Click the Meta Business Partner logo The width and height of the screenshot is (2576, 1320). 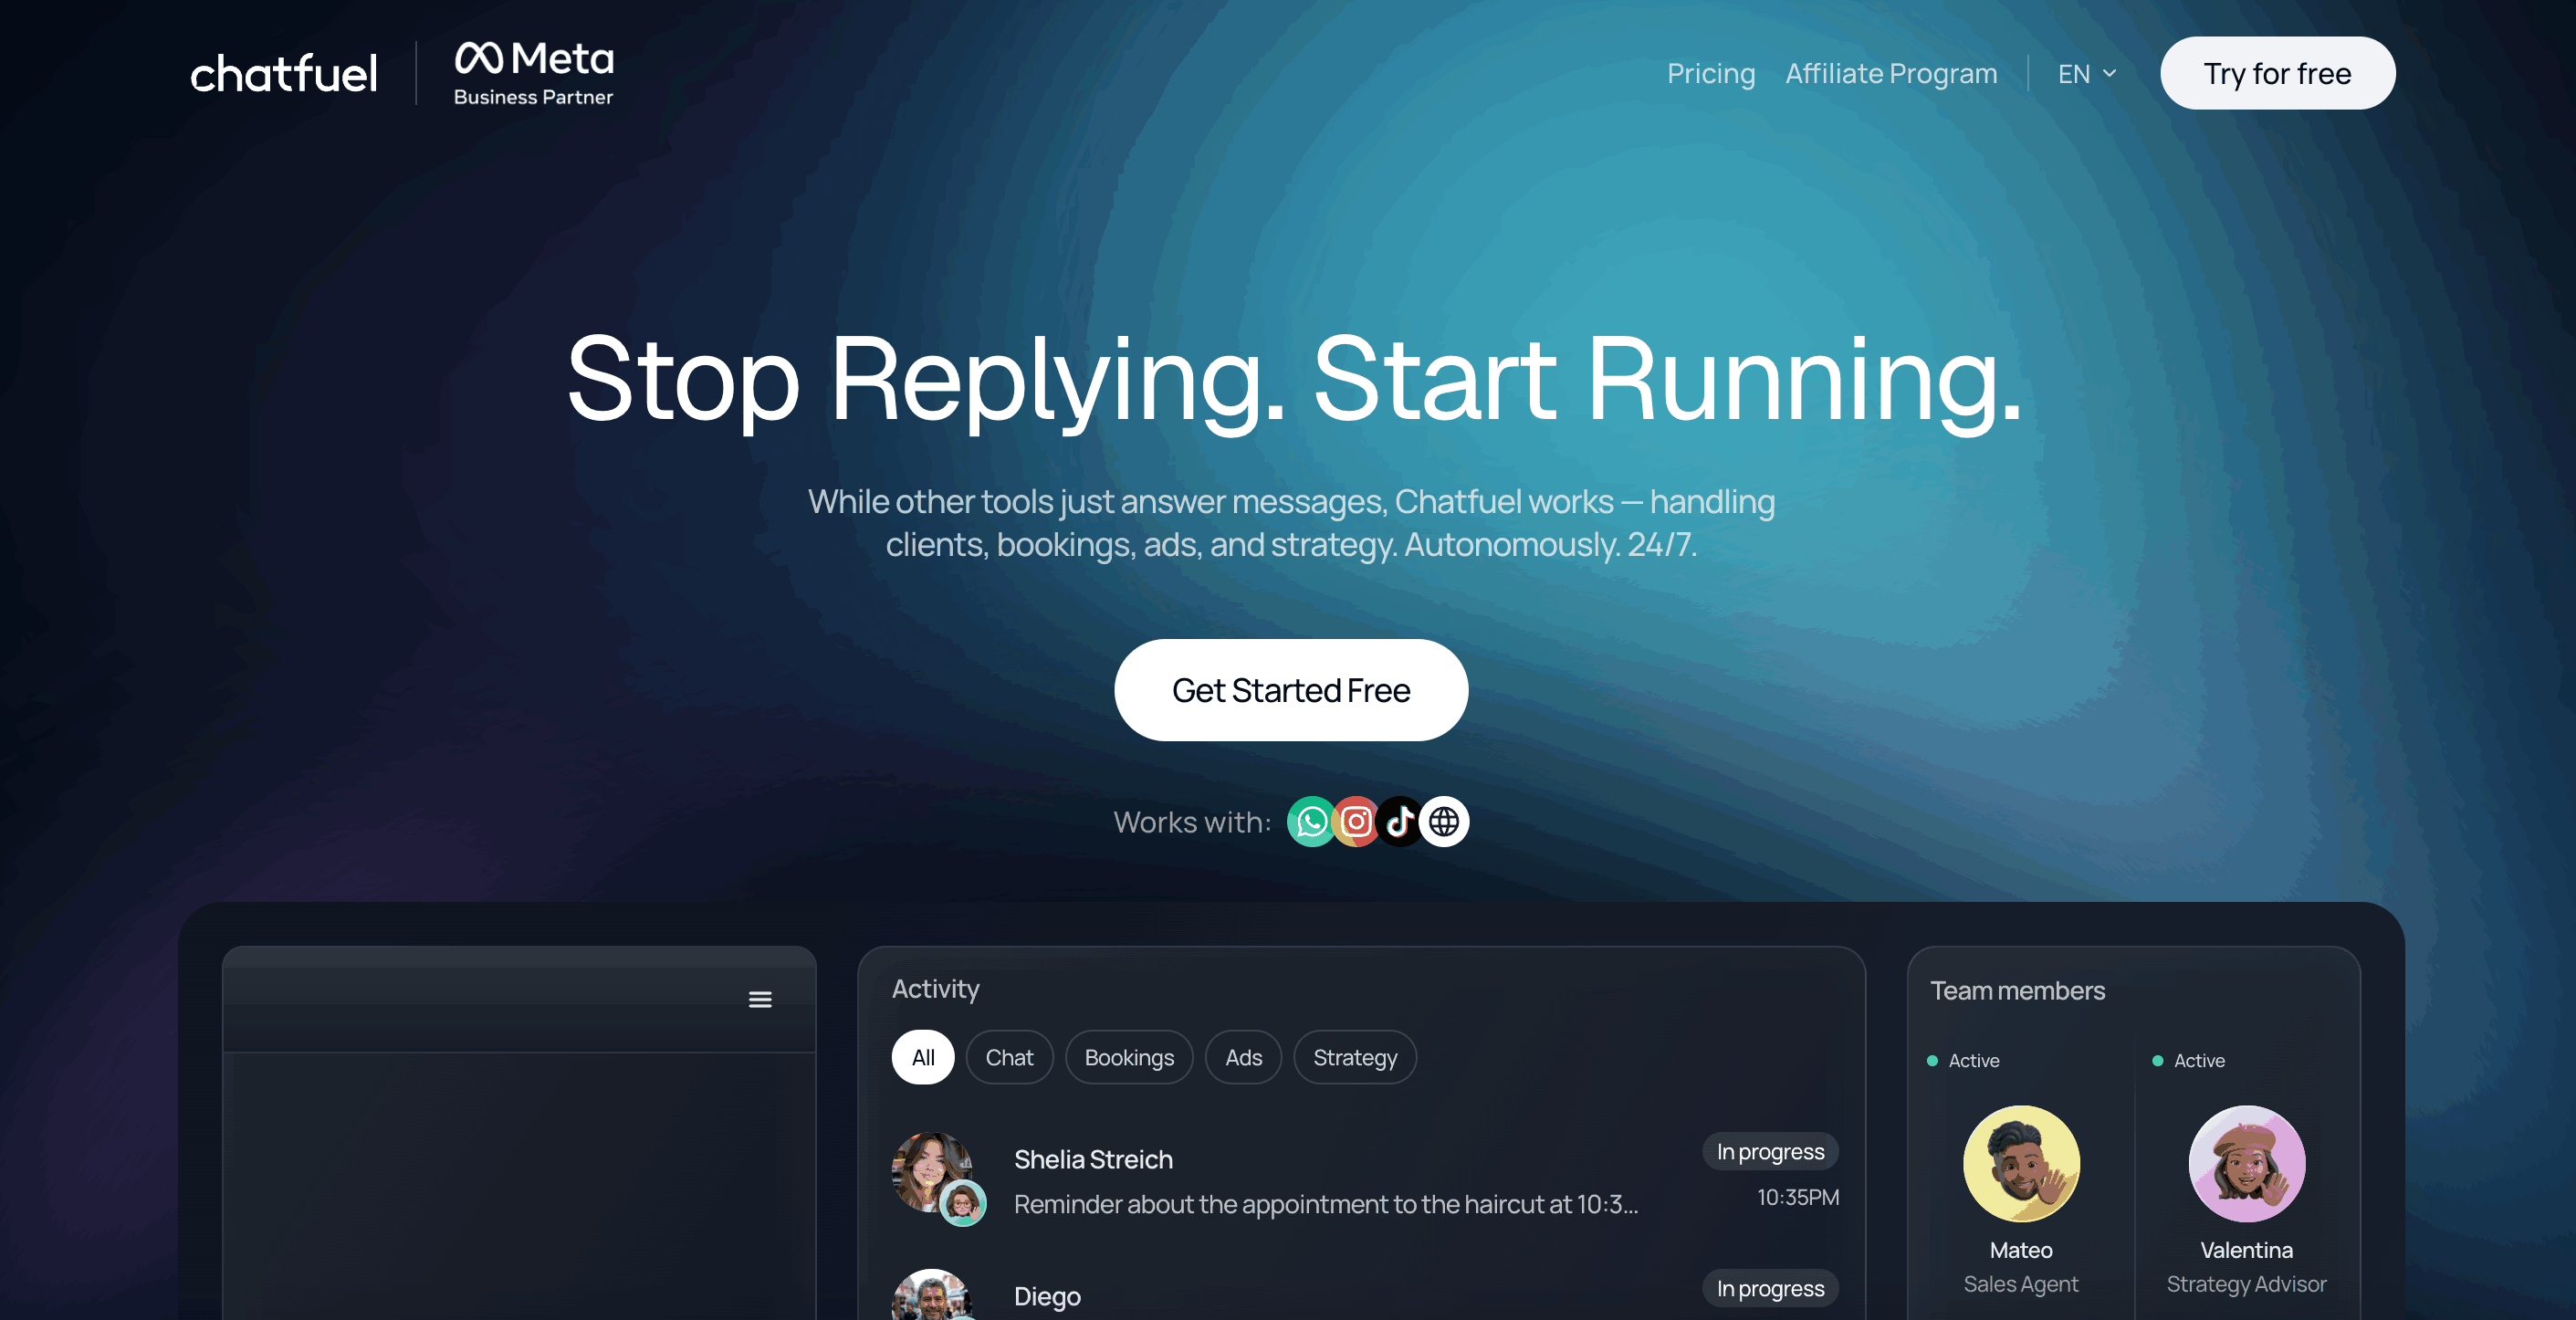534,74
